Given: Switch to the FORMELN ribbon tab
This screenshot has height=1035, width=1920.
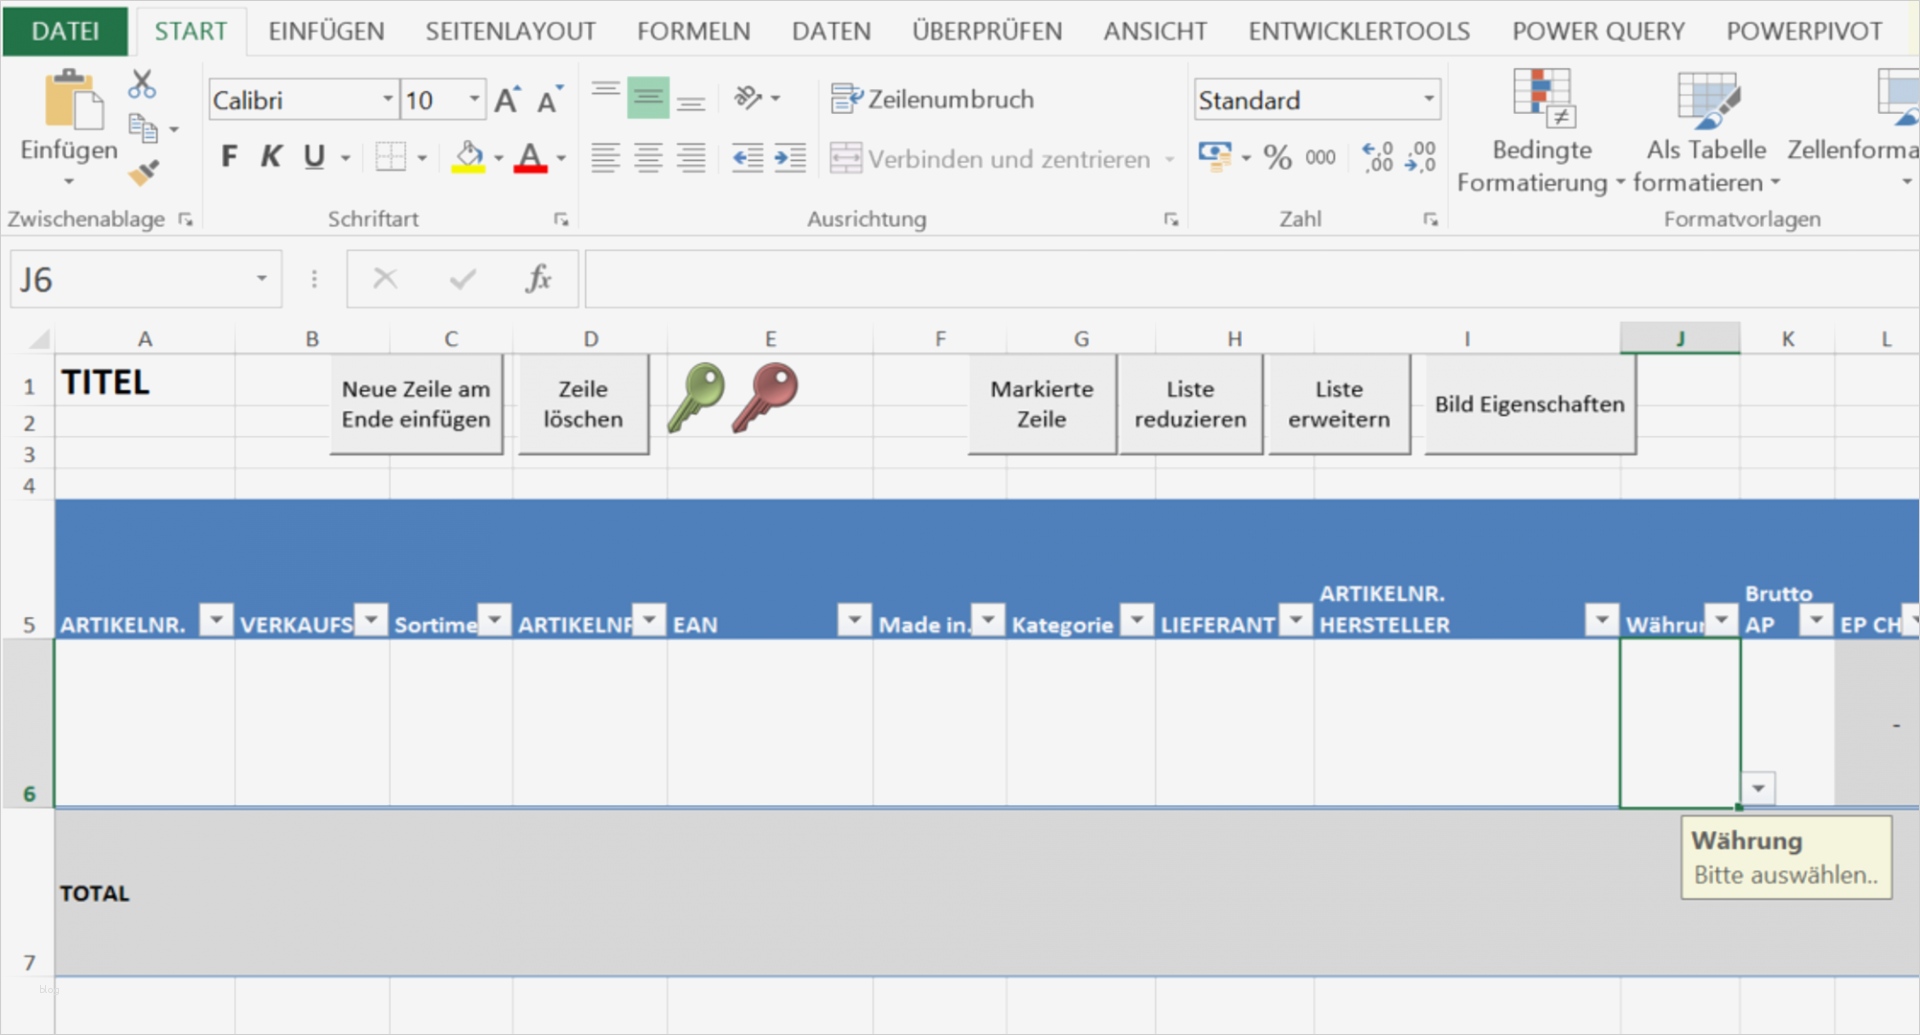Looking at the screenshot, I should click(693, 30).
